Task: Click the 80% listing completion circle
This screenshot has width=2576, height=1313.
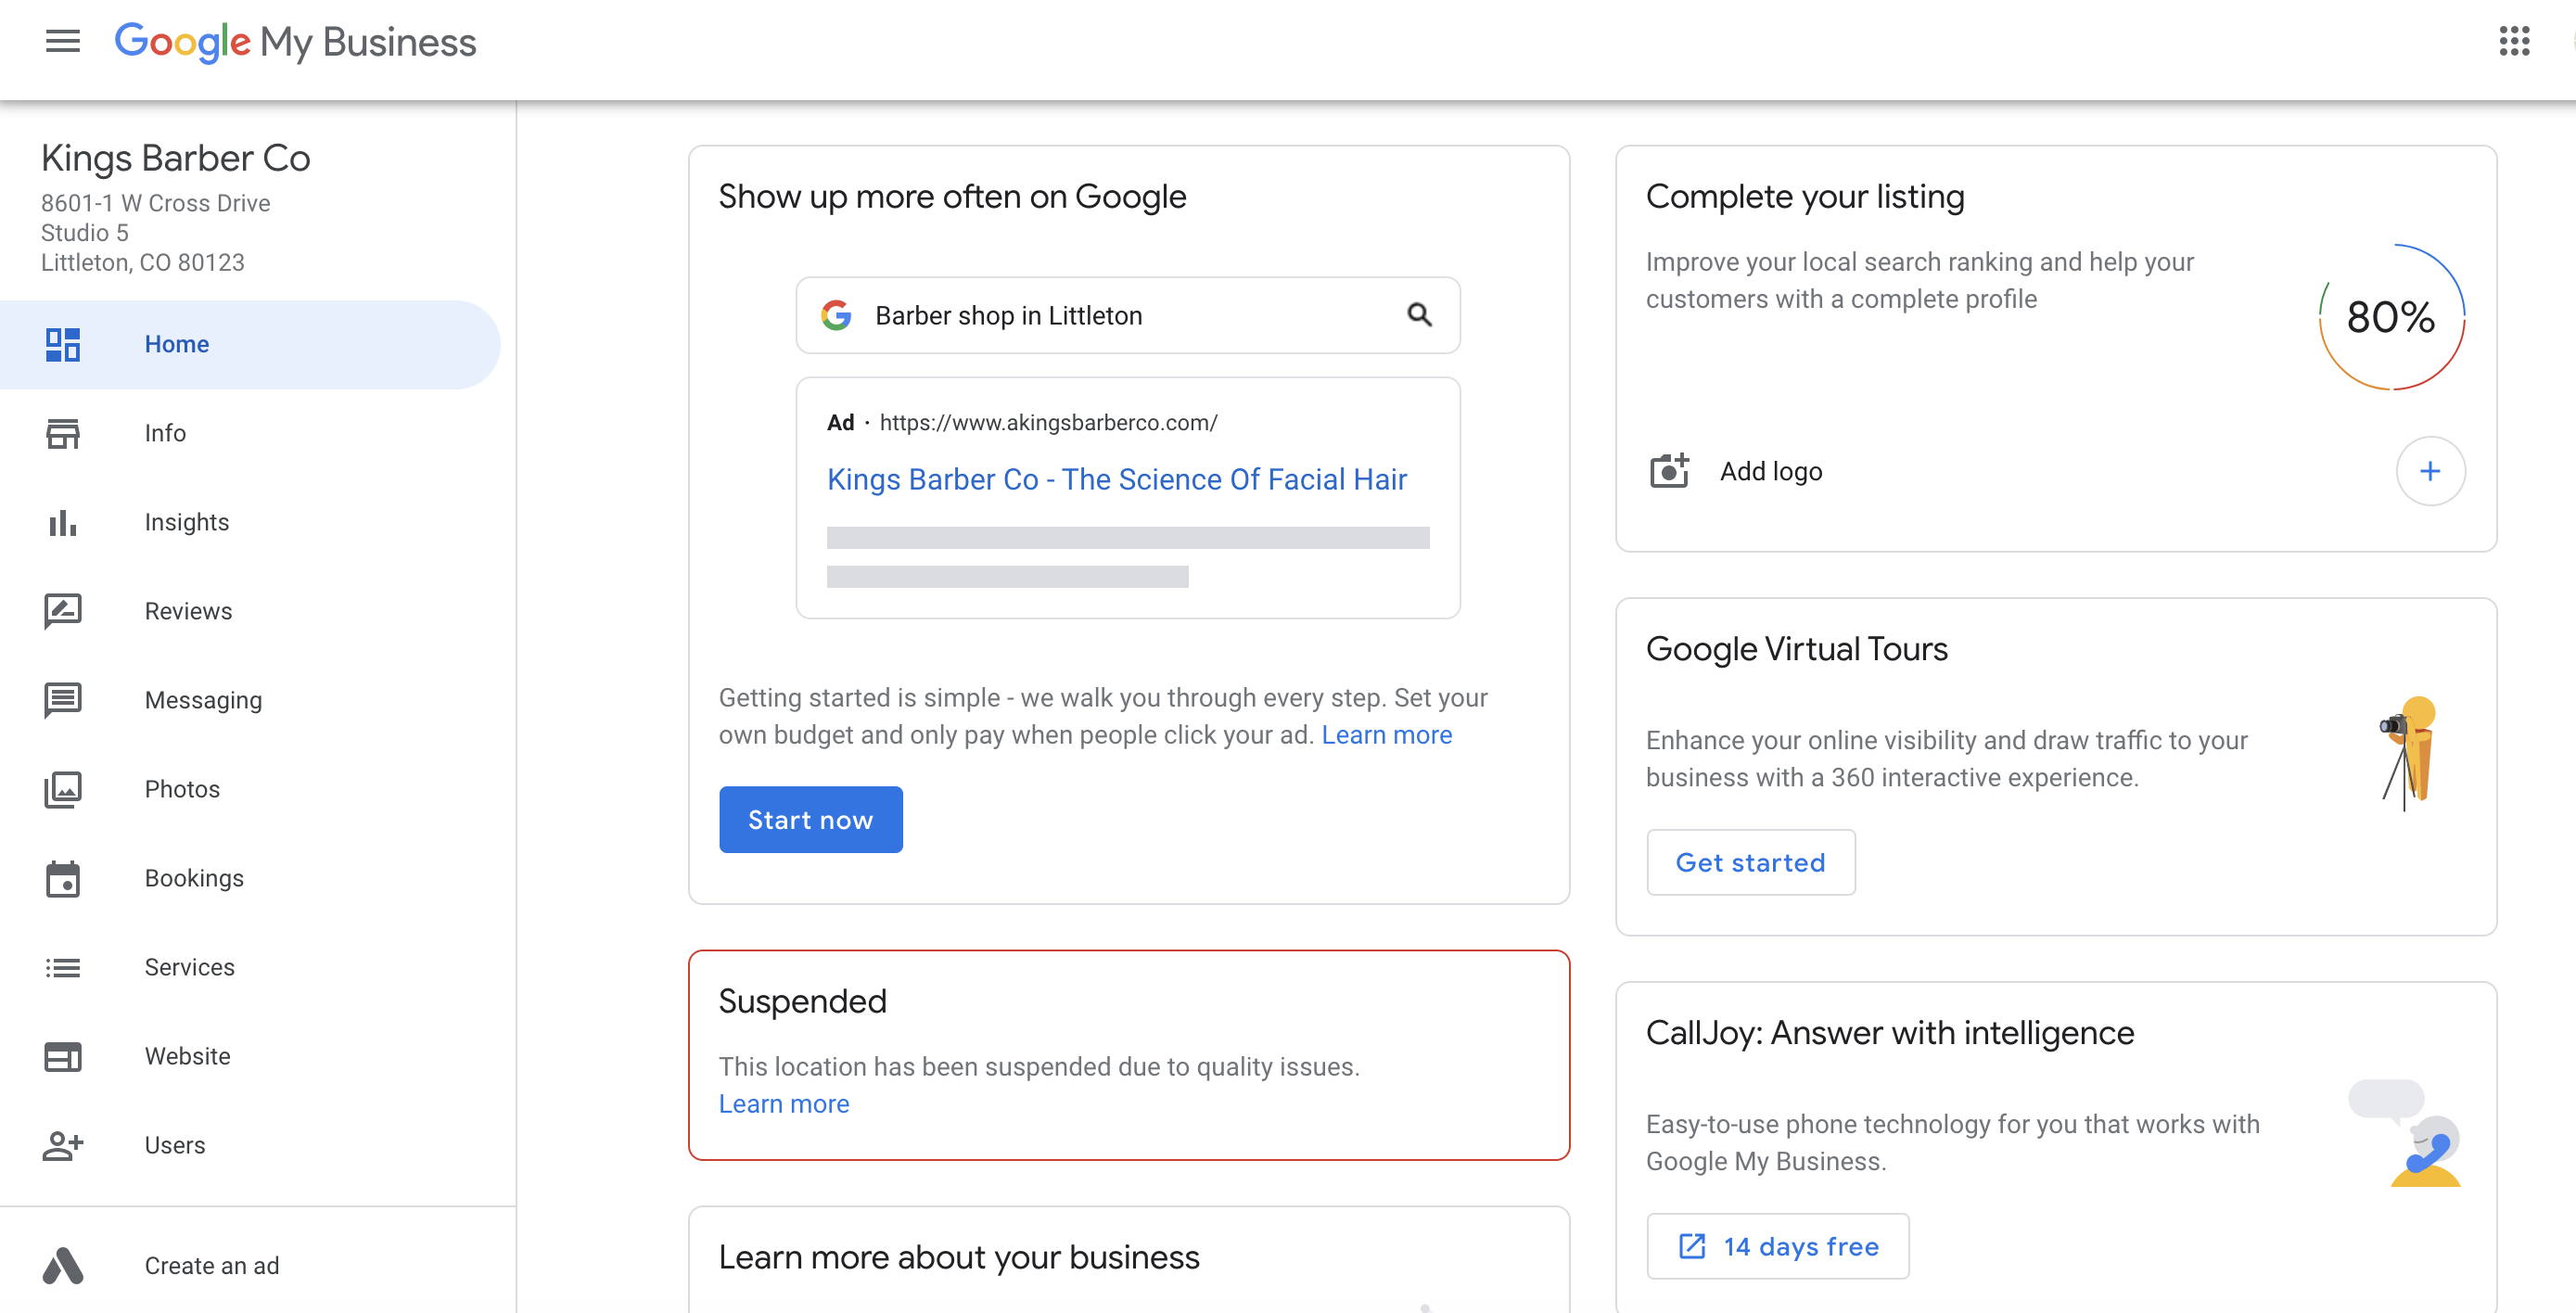Action: tap(2391, 317)
